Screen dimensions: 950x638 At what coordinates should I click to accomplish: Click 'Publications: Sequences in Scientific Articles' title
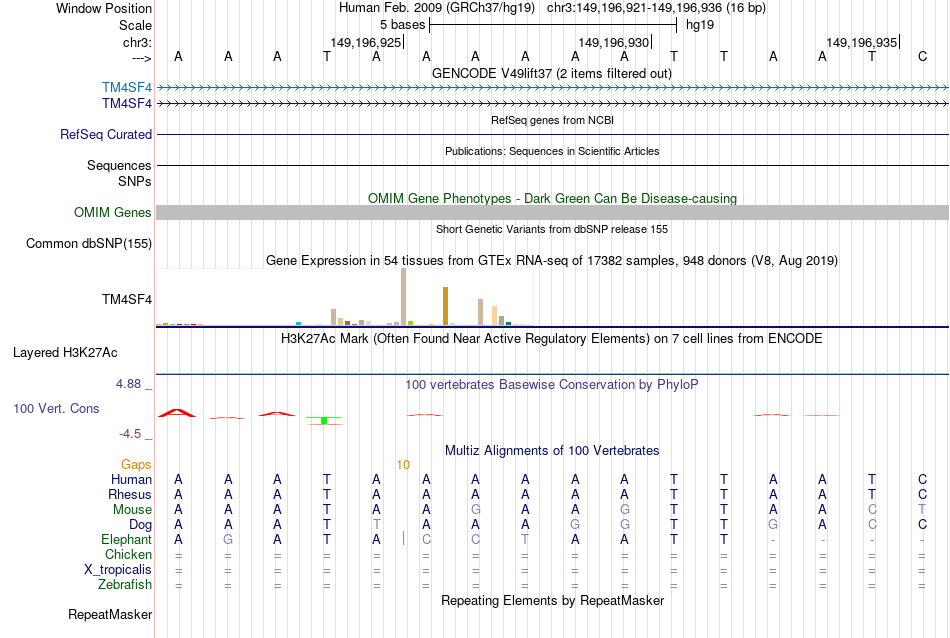pyautogui.click(x=552, y=151)
